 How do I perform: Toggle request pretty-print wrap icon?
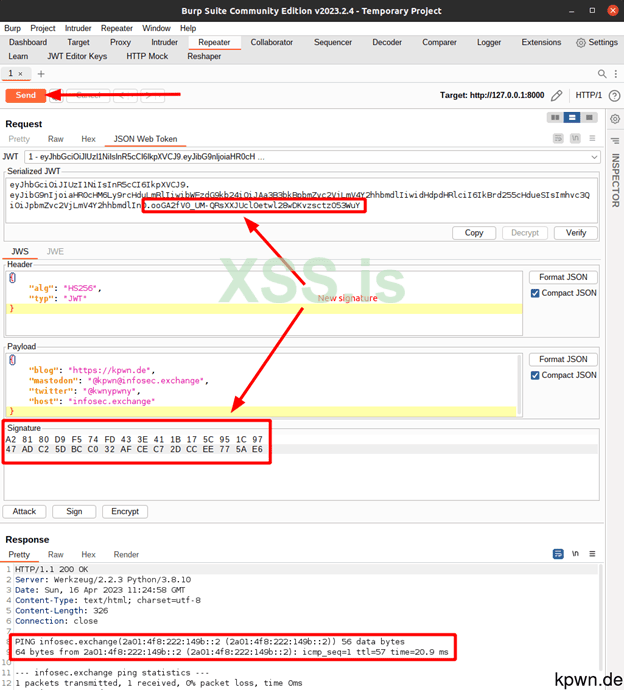pos(558,139)
